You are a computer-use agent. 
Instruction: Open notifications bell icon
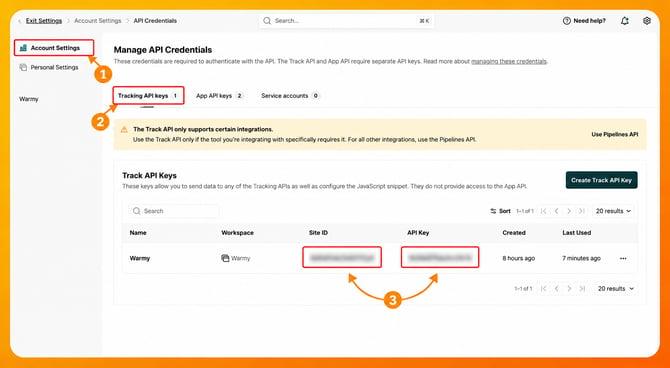point(625,21)
